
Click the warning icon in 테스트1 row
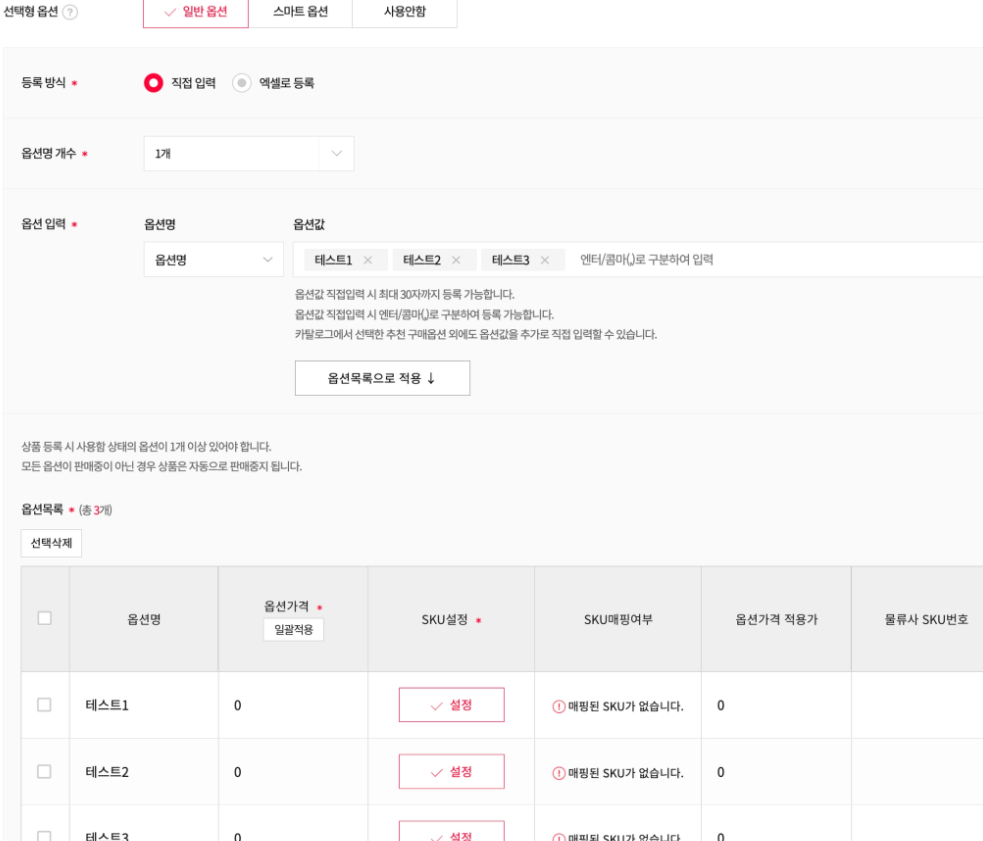(x=558, y=706)
